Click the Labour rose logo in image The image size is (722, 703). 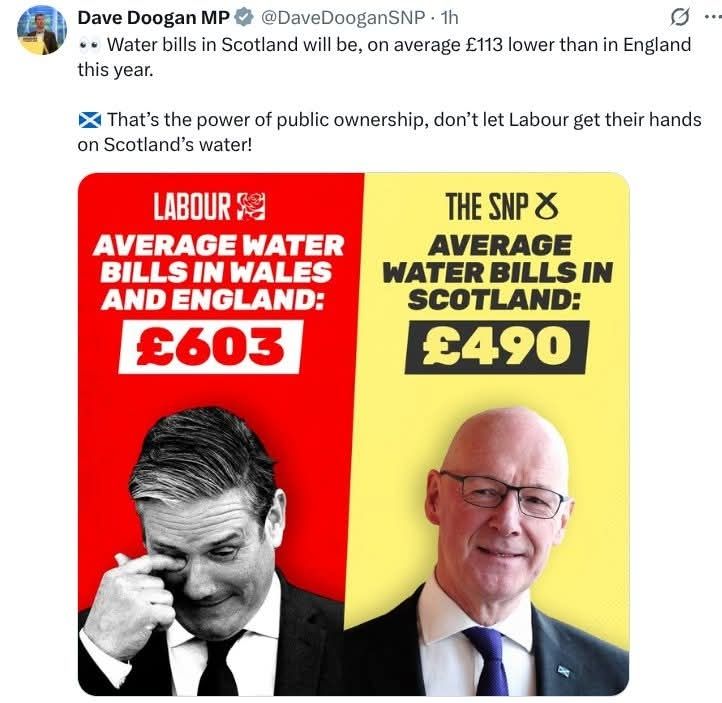click(x=251, y=206)
